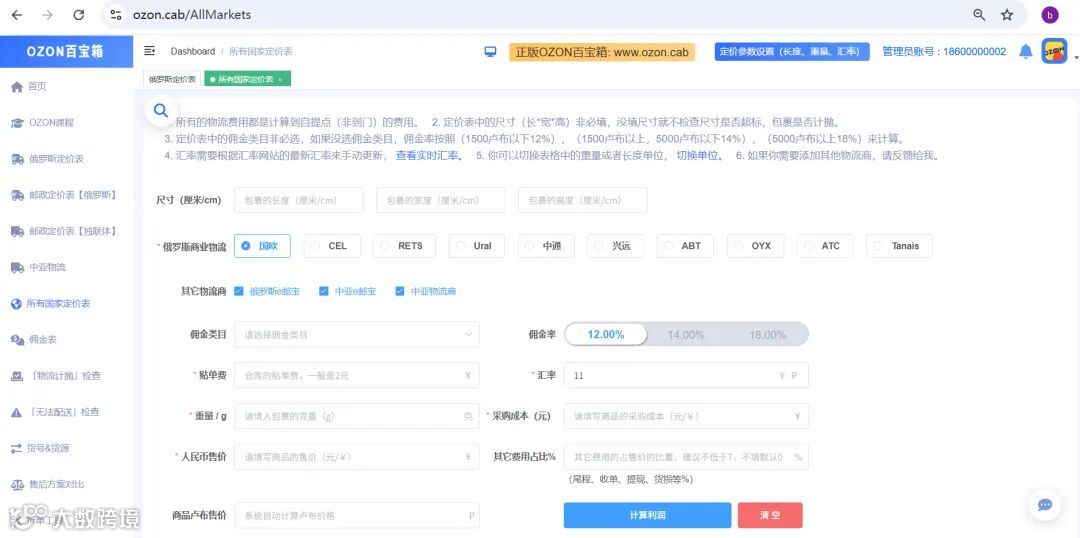The image size is (1080, 538).
Task: Click the arrows icon for 货号&货源
Action: [x=17, y=448]
